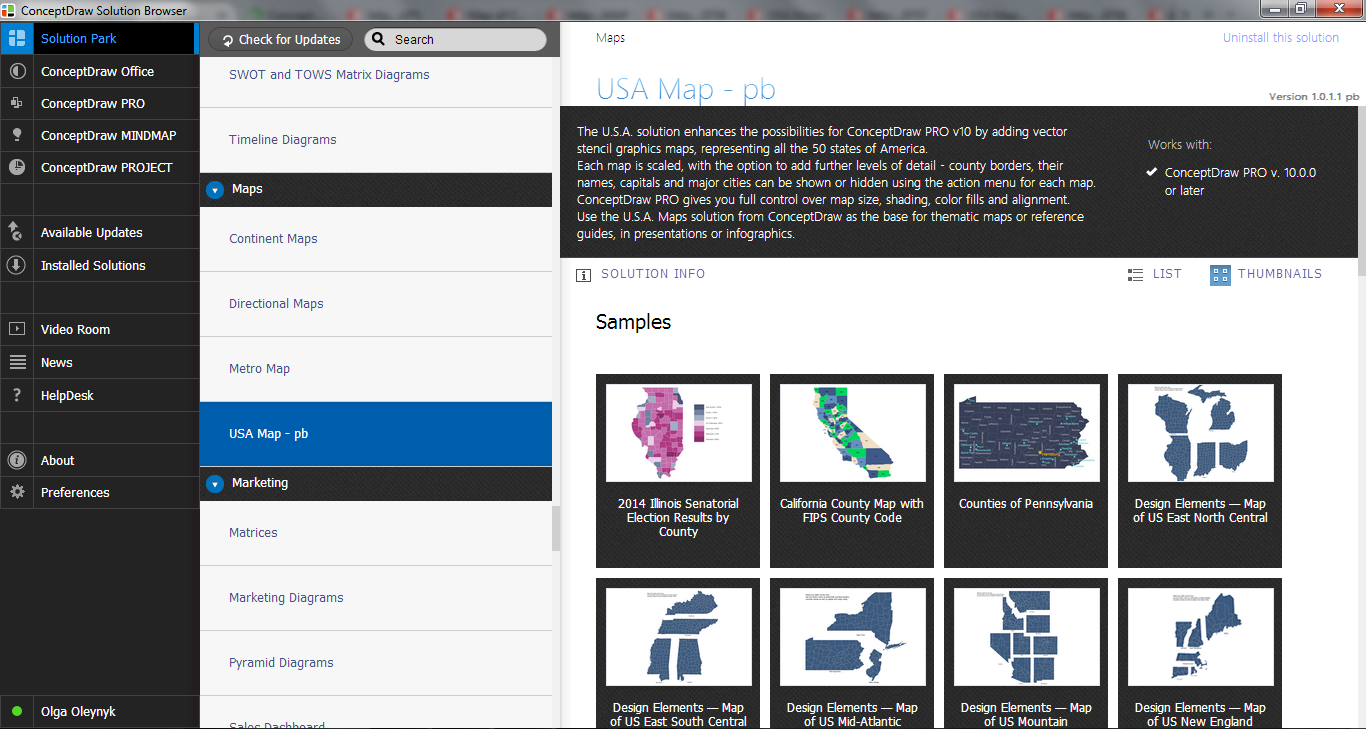The height and width of the screenshot is (729, 1366).
Task: Open the HelpDesk section
Action: pos(98,396)
